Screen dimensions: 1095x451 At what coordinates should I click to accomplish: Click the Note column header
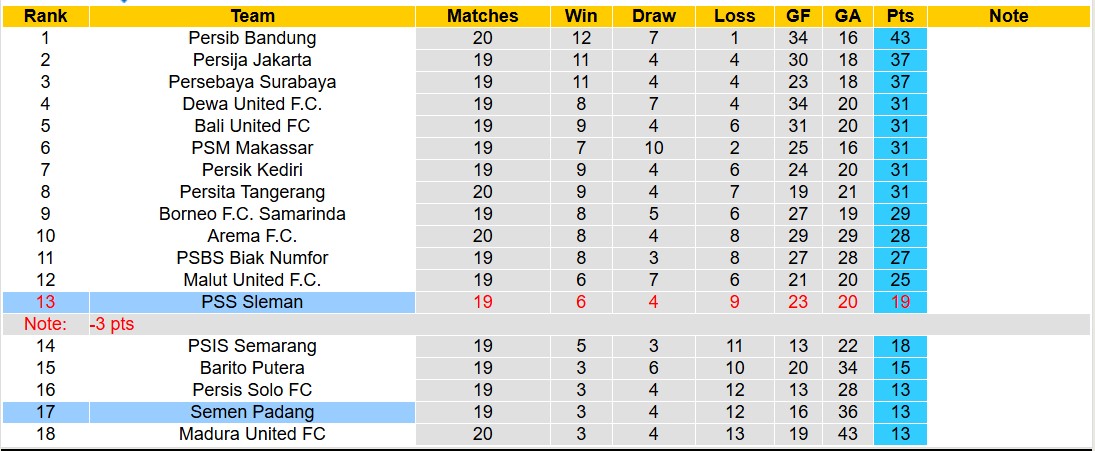[1008, 16]
